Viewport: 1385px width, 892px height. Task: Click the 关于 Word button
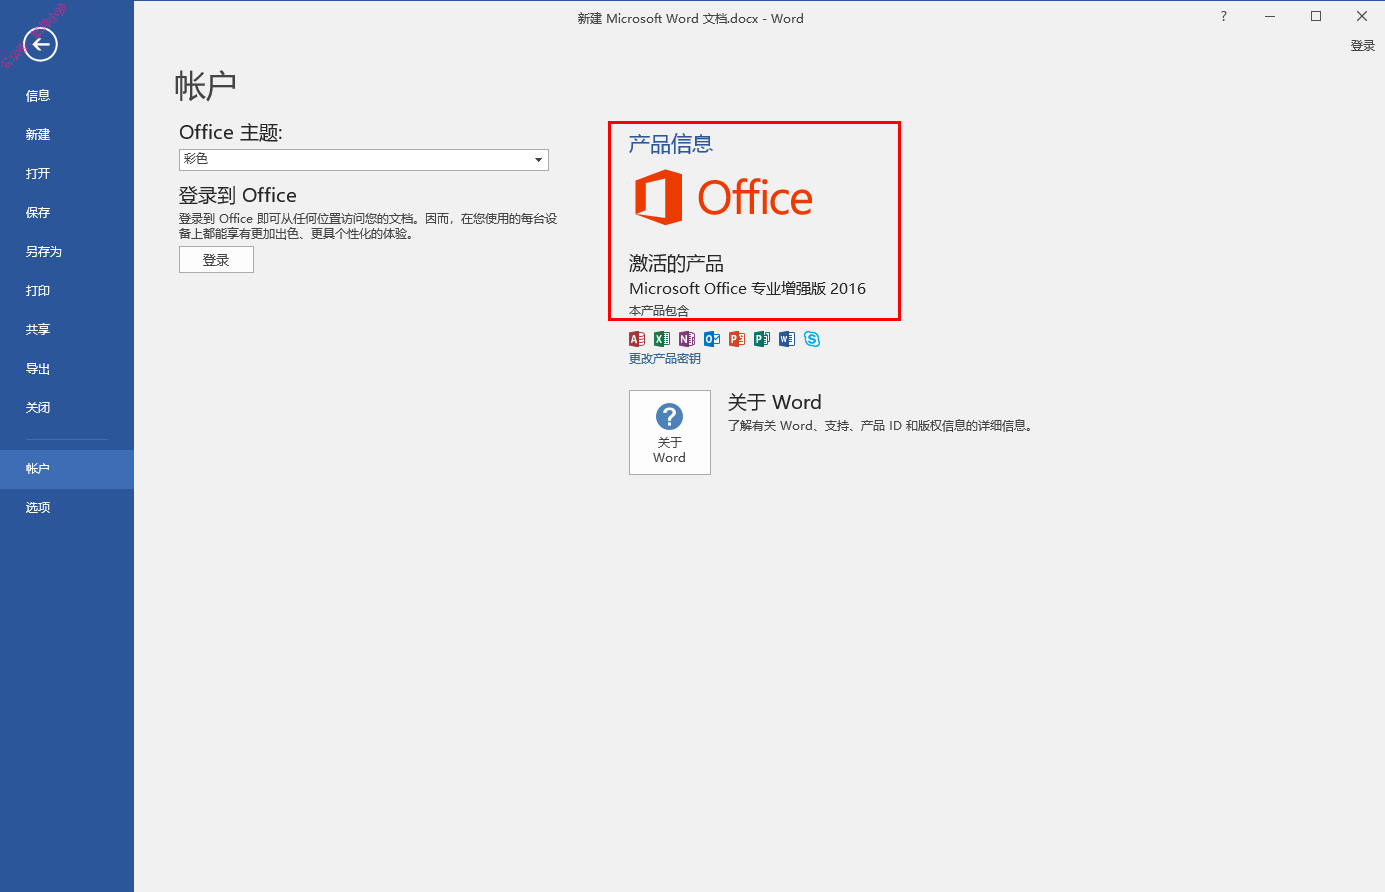click(x=670, y=432)
